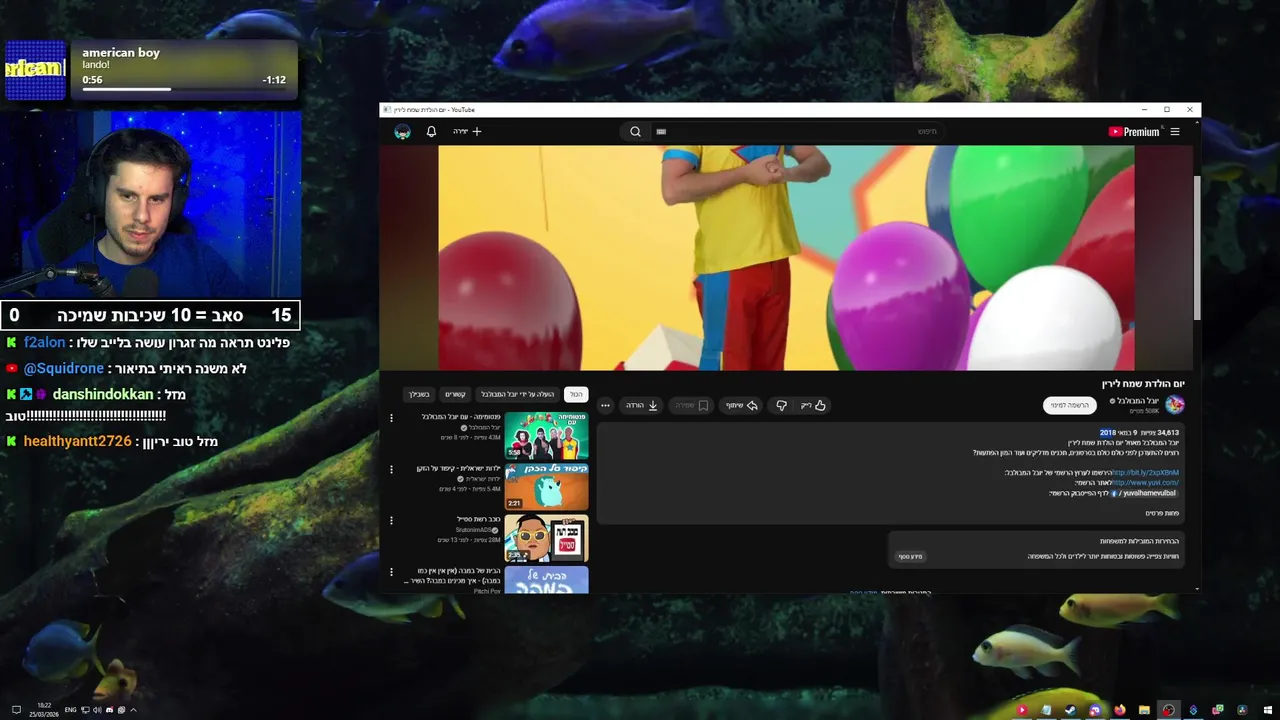Click the magnifier search button
The height and width of the screenshot is (720, 1280).
(635, 131)
